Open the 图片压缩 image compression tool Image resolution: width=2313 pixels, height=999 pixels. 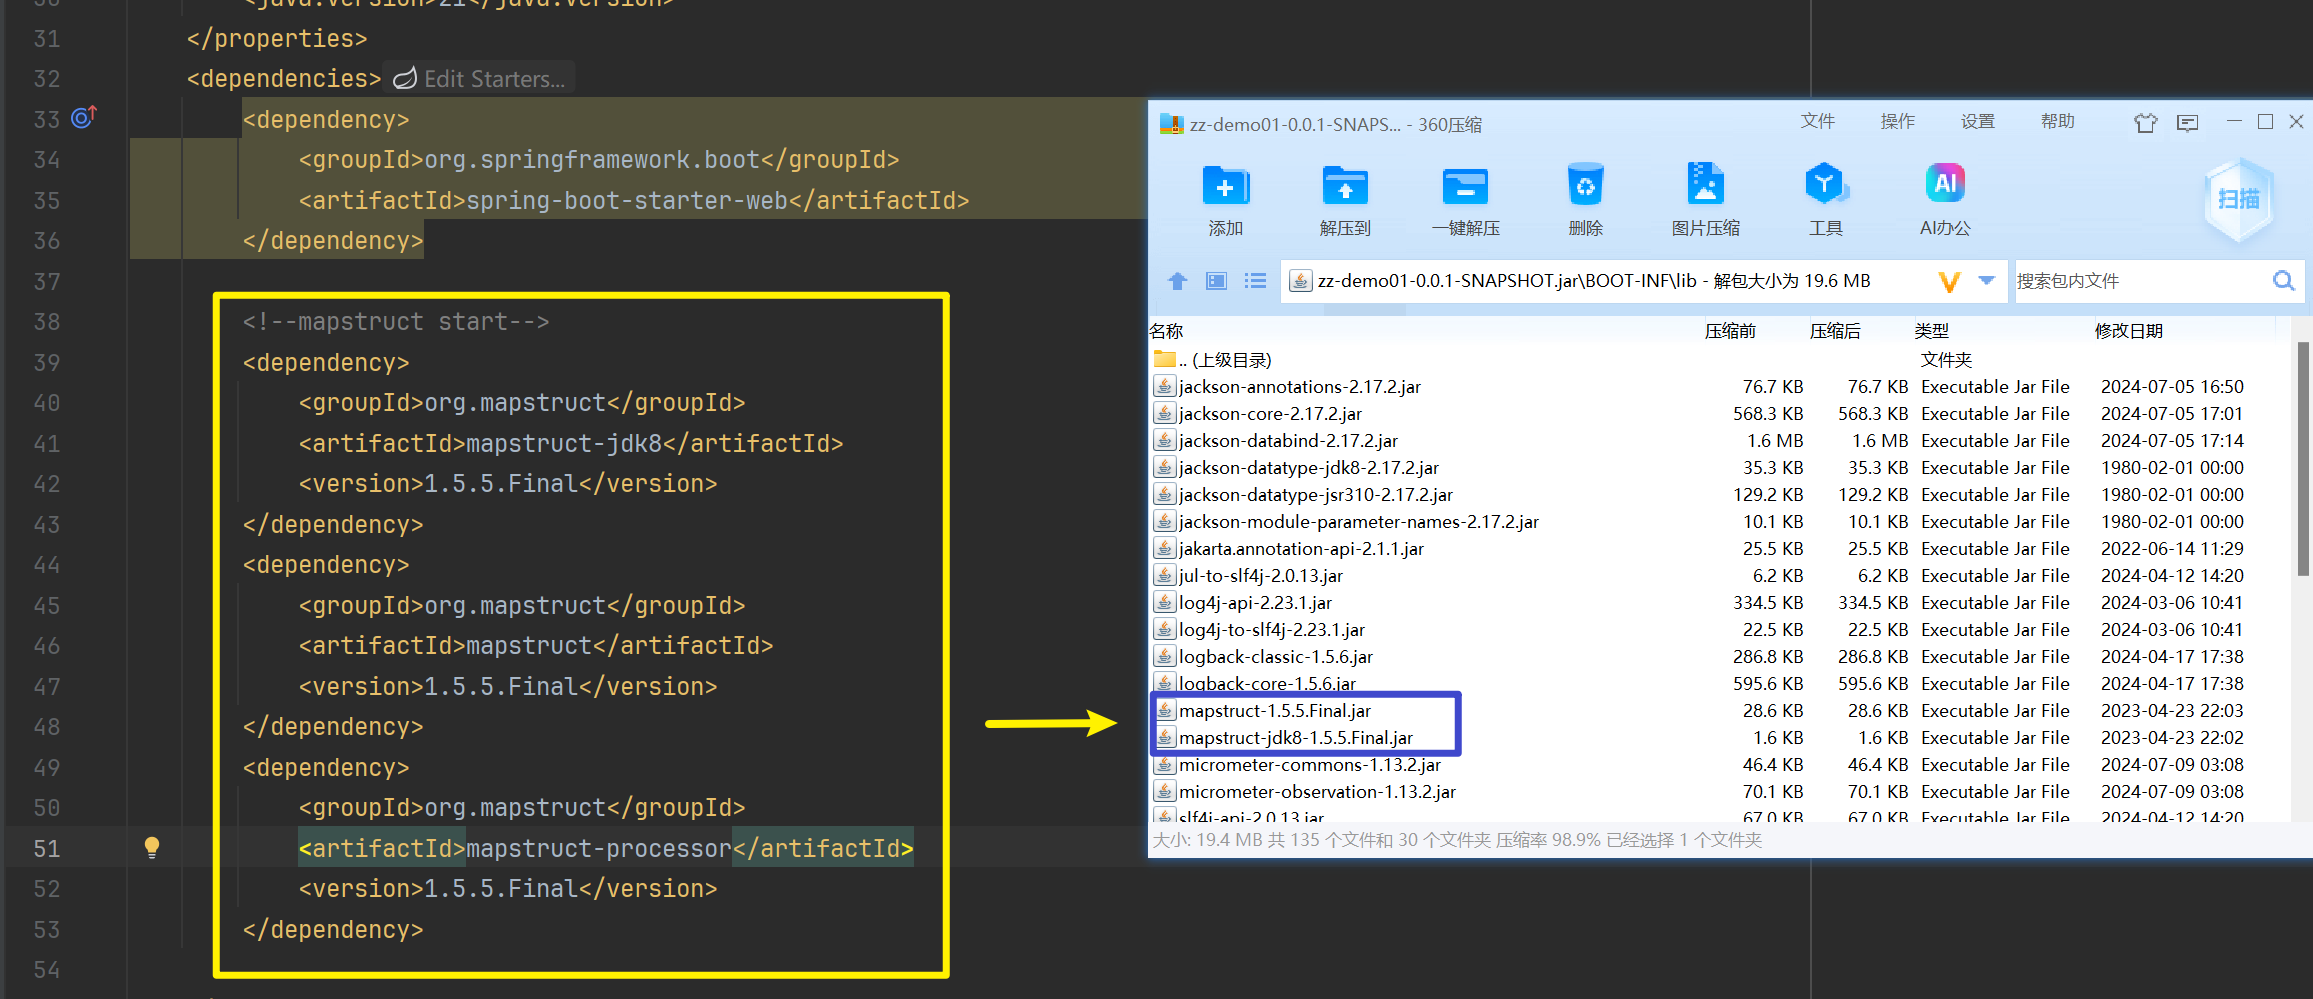click(x=1706, y=196)
